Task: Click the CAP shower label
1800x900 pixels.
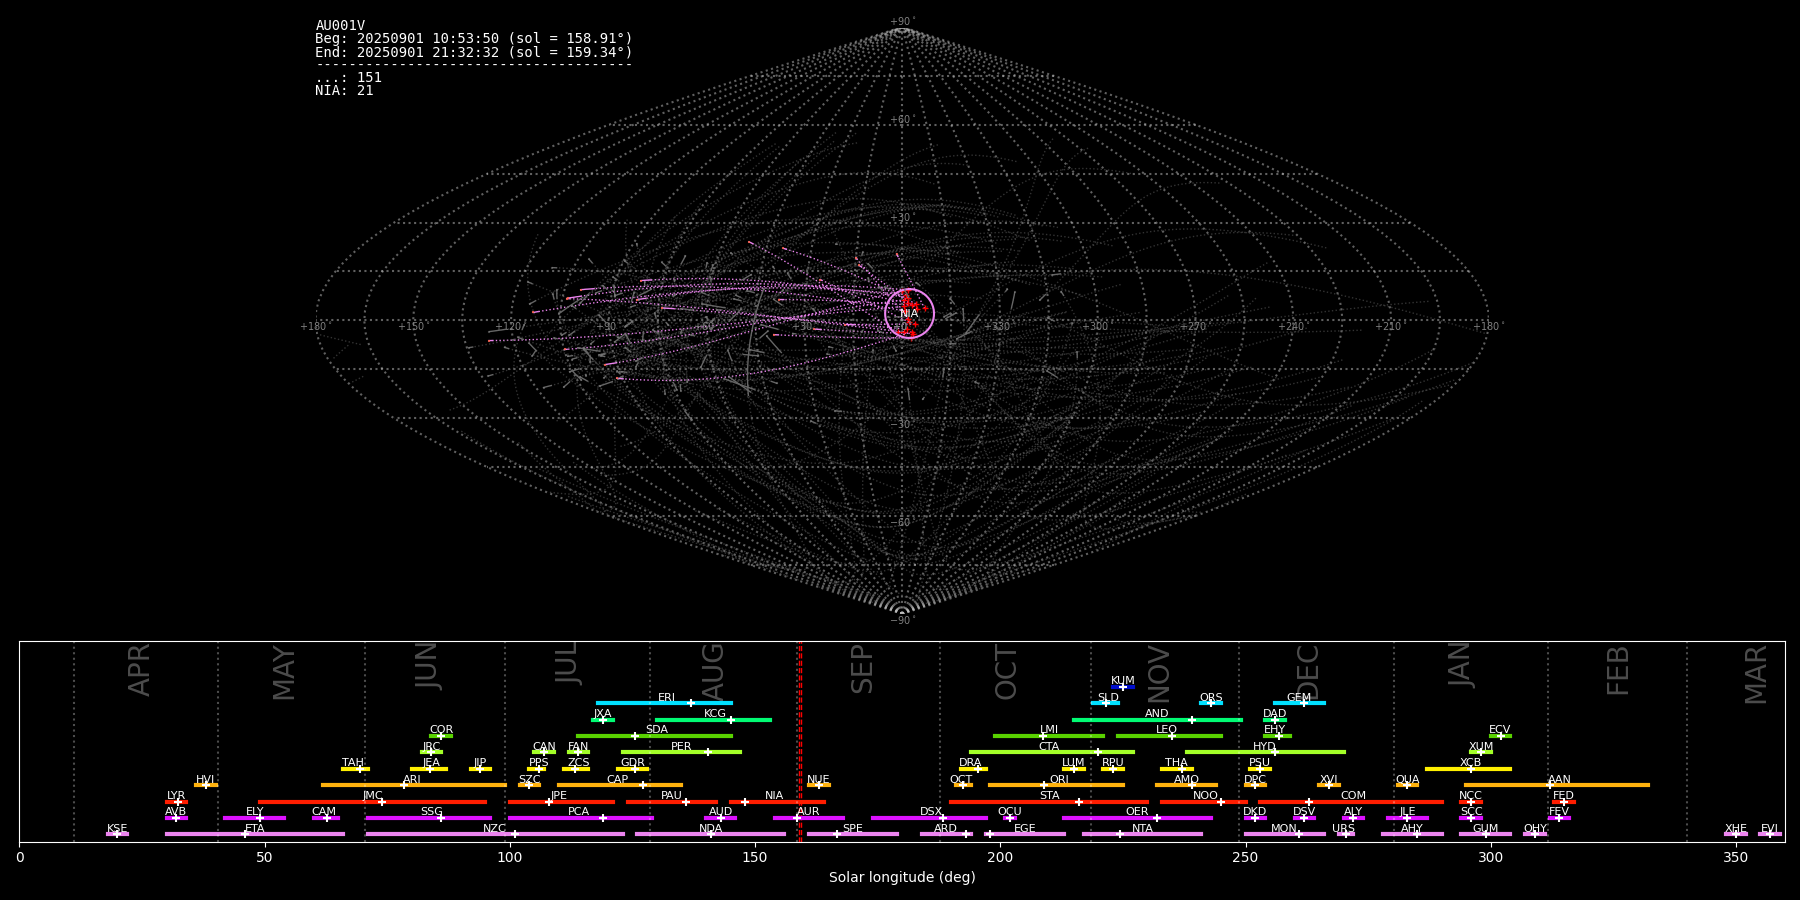Action: [618, 779]
